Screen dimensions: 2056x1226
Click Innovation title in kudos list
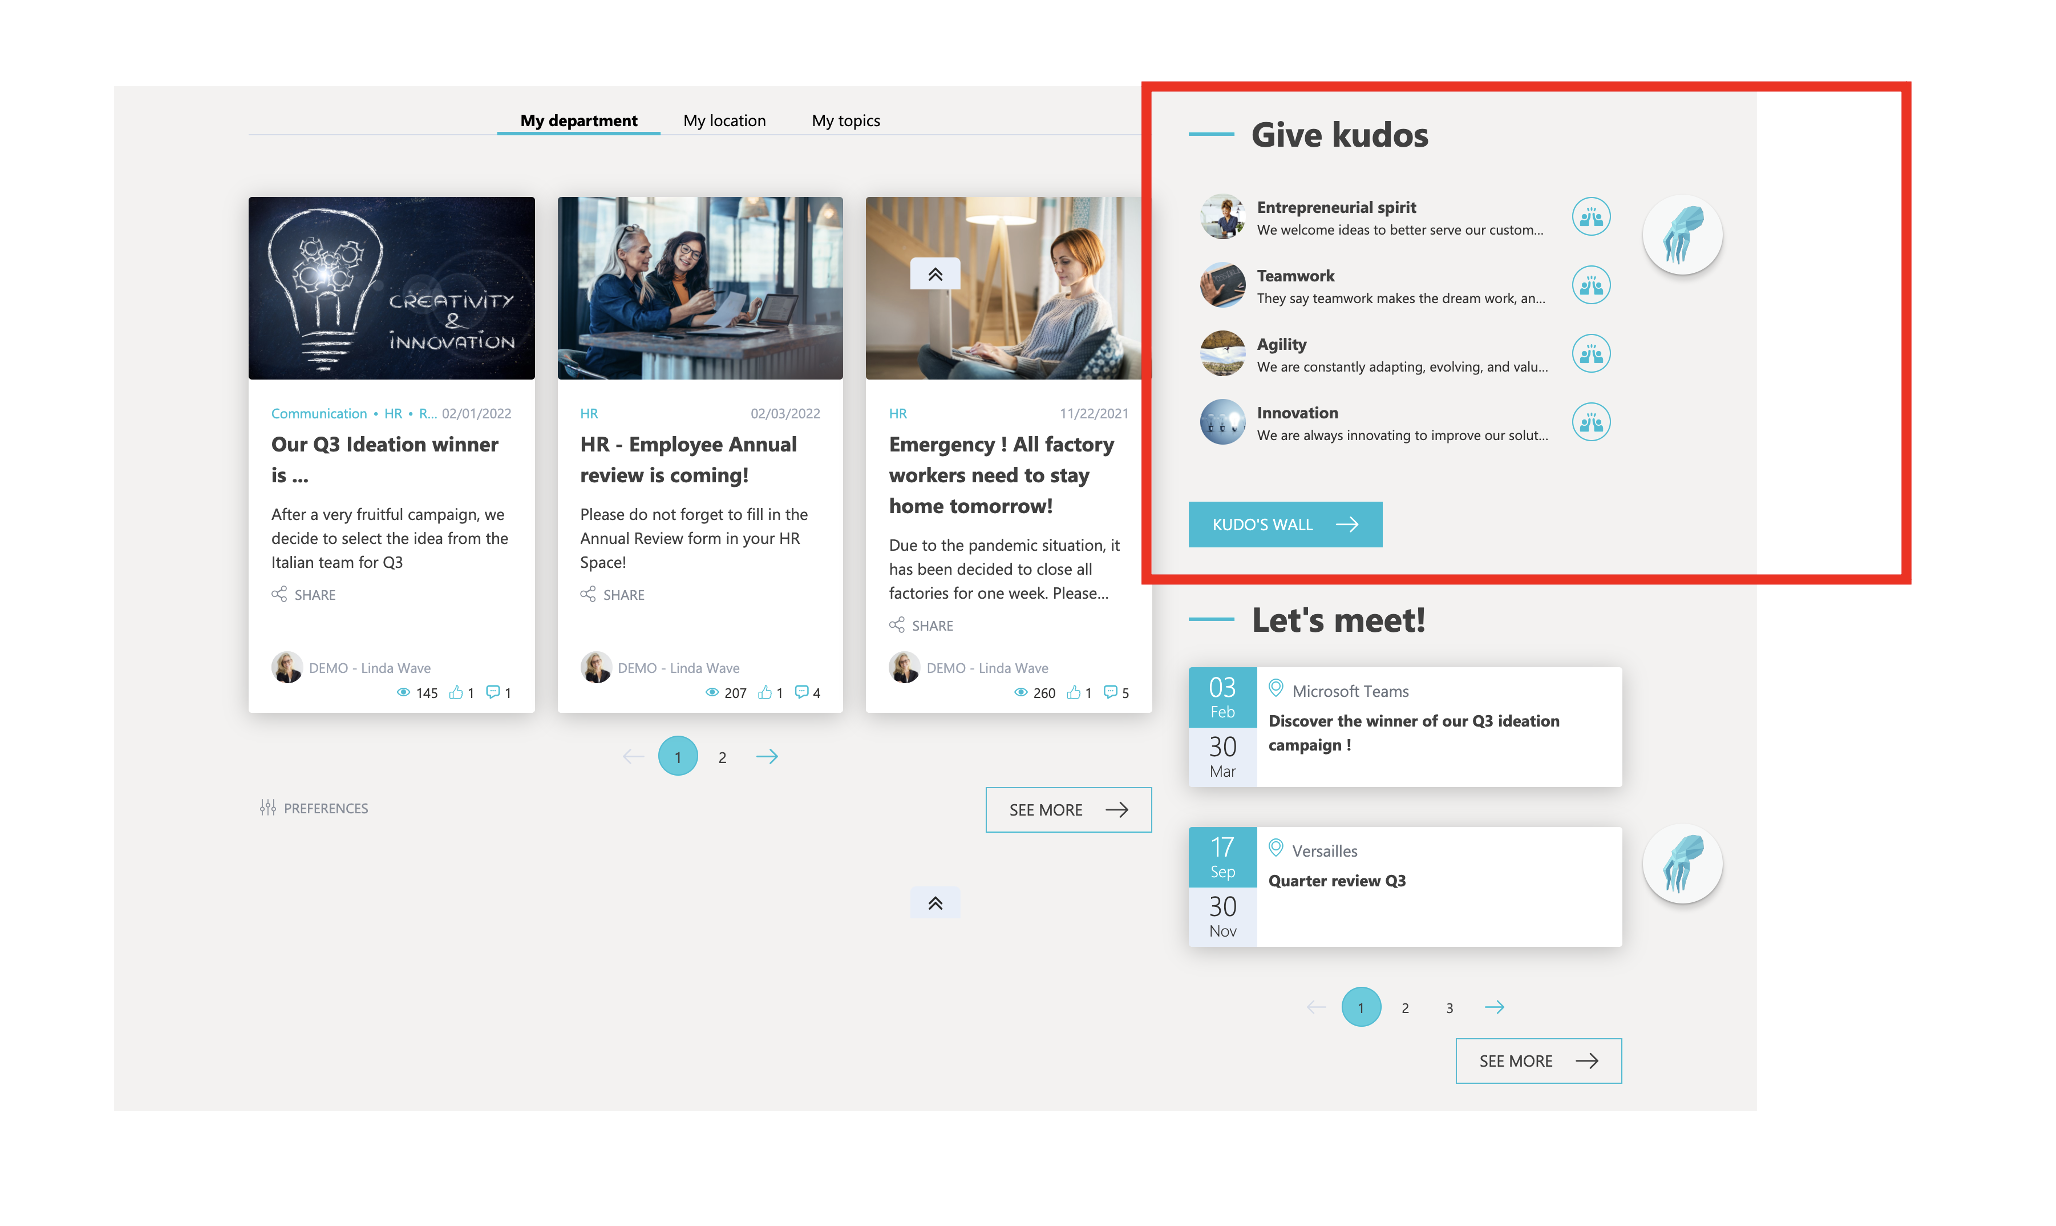(1297, 412)
